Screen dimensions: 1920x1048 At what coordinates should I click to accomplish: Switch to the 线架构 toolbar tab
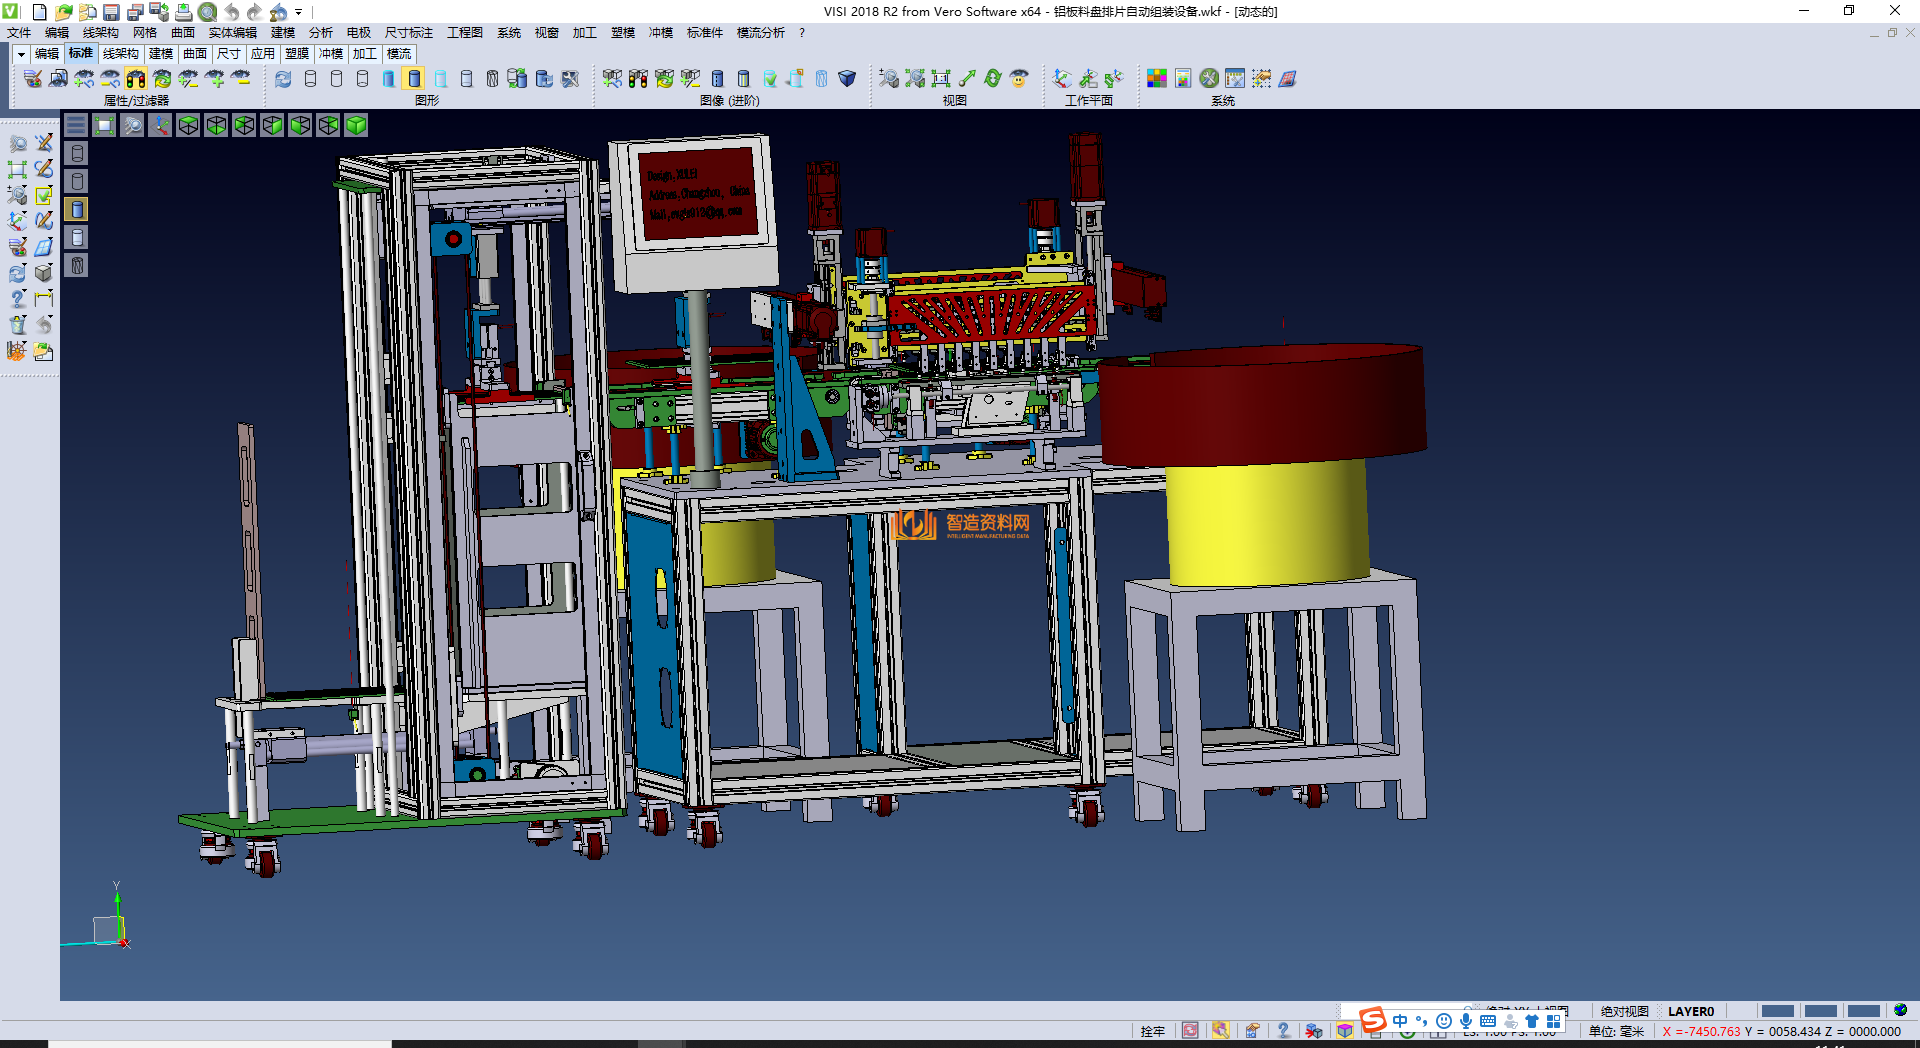click(120, 54)
